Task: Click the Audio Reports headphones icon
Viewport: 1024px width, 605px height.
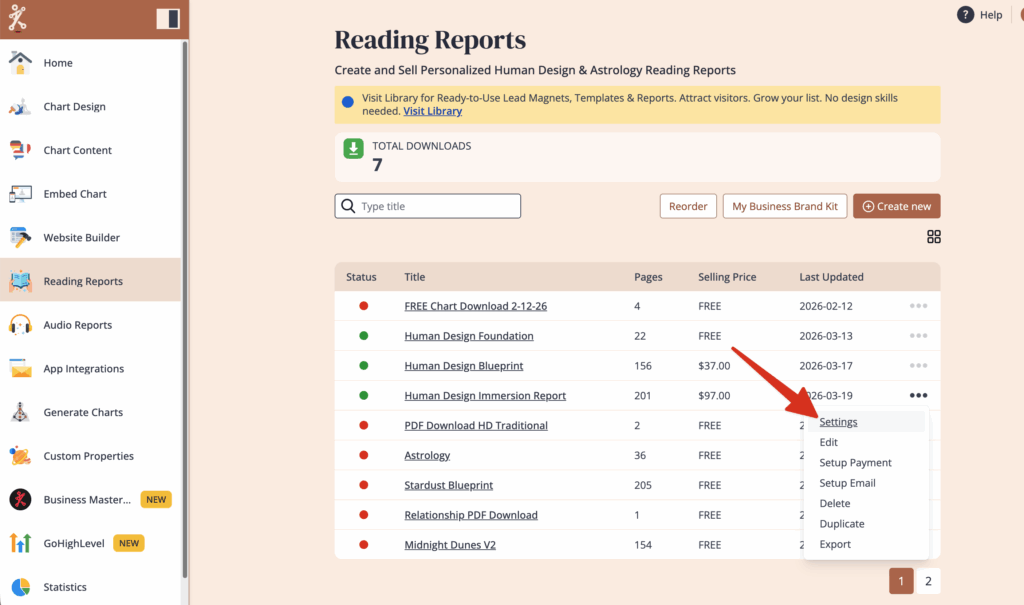Action: [x=20, y=325]
